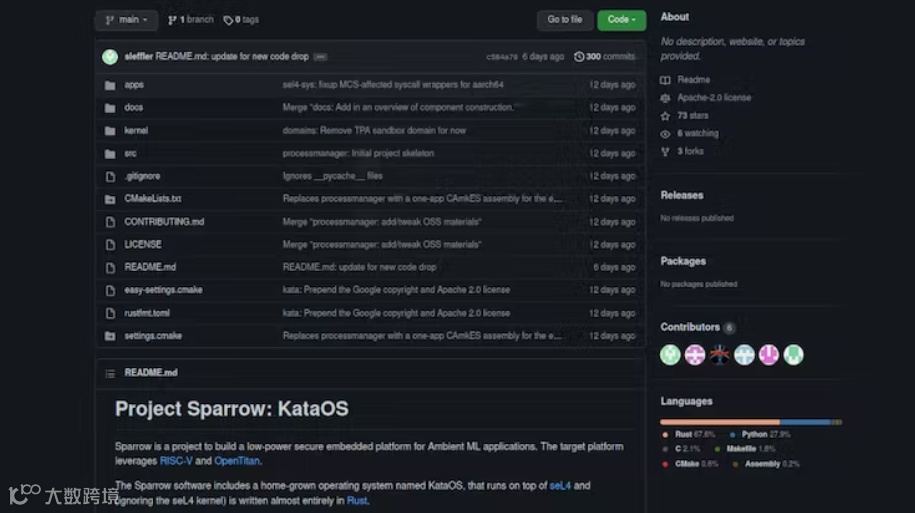Open the LICENSE file

143,245
